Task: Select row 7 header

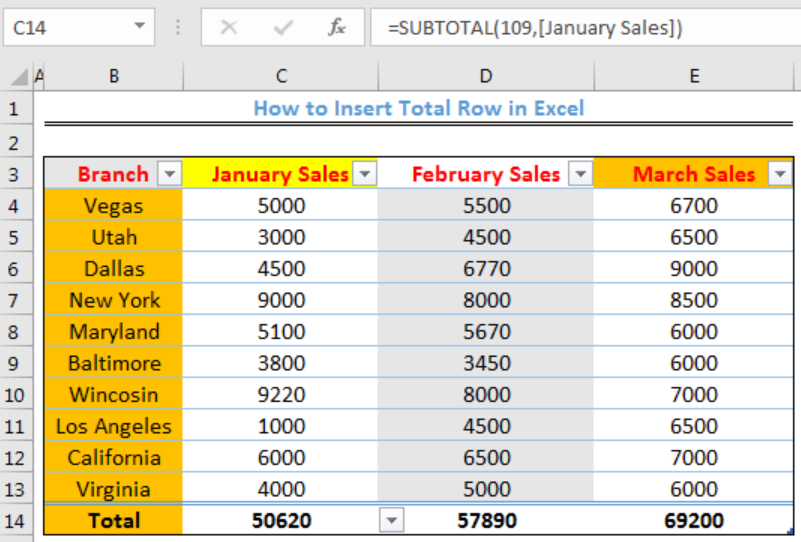Action: pos(14,300)
